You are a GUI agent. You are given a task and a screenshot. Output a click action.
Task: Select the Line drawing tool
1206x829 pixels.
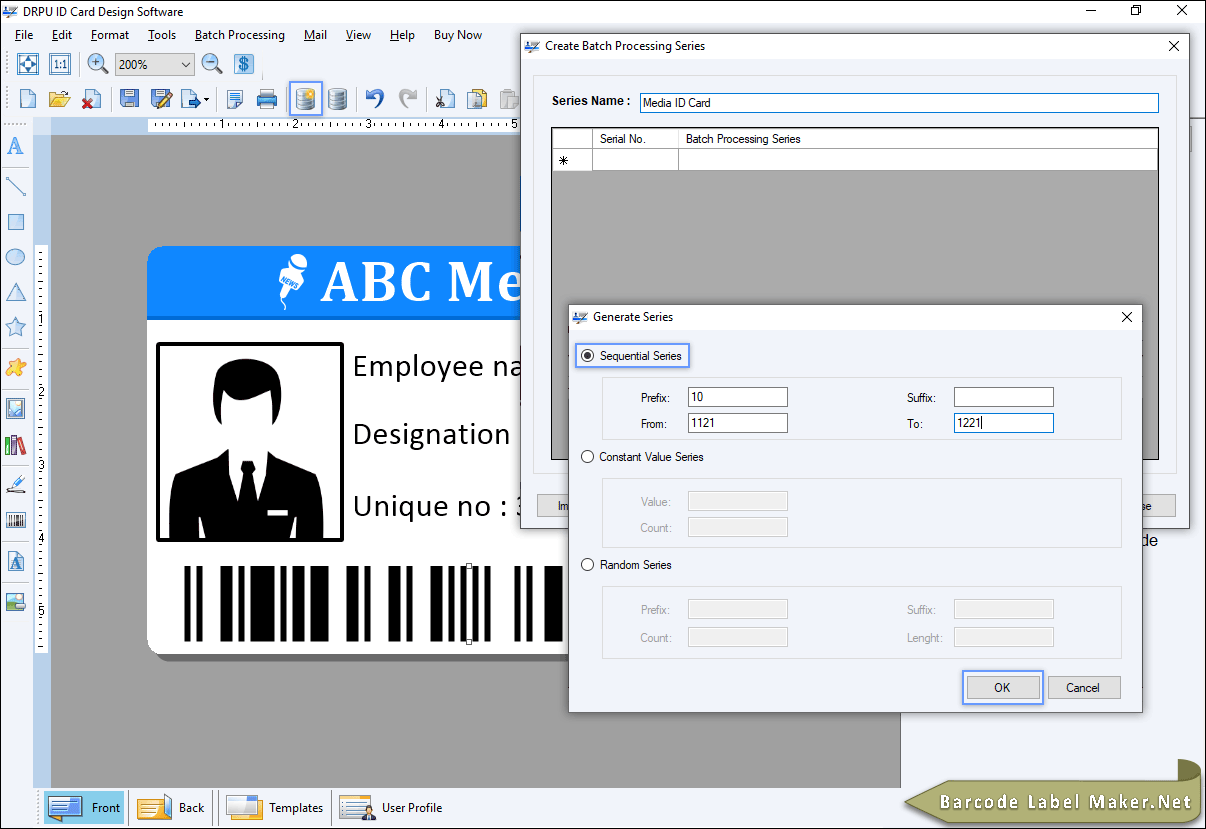[x=16, y=186]
